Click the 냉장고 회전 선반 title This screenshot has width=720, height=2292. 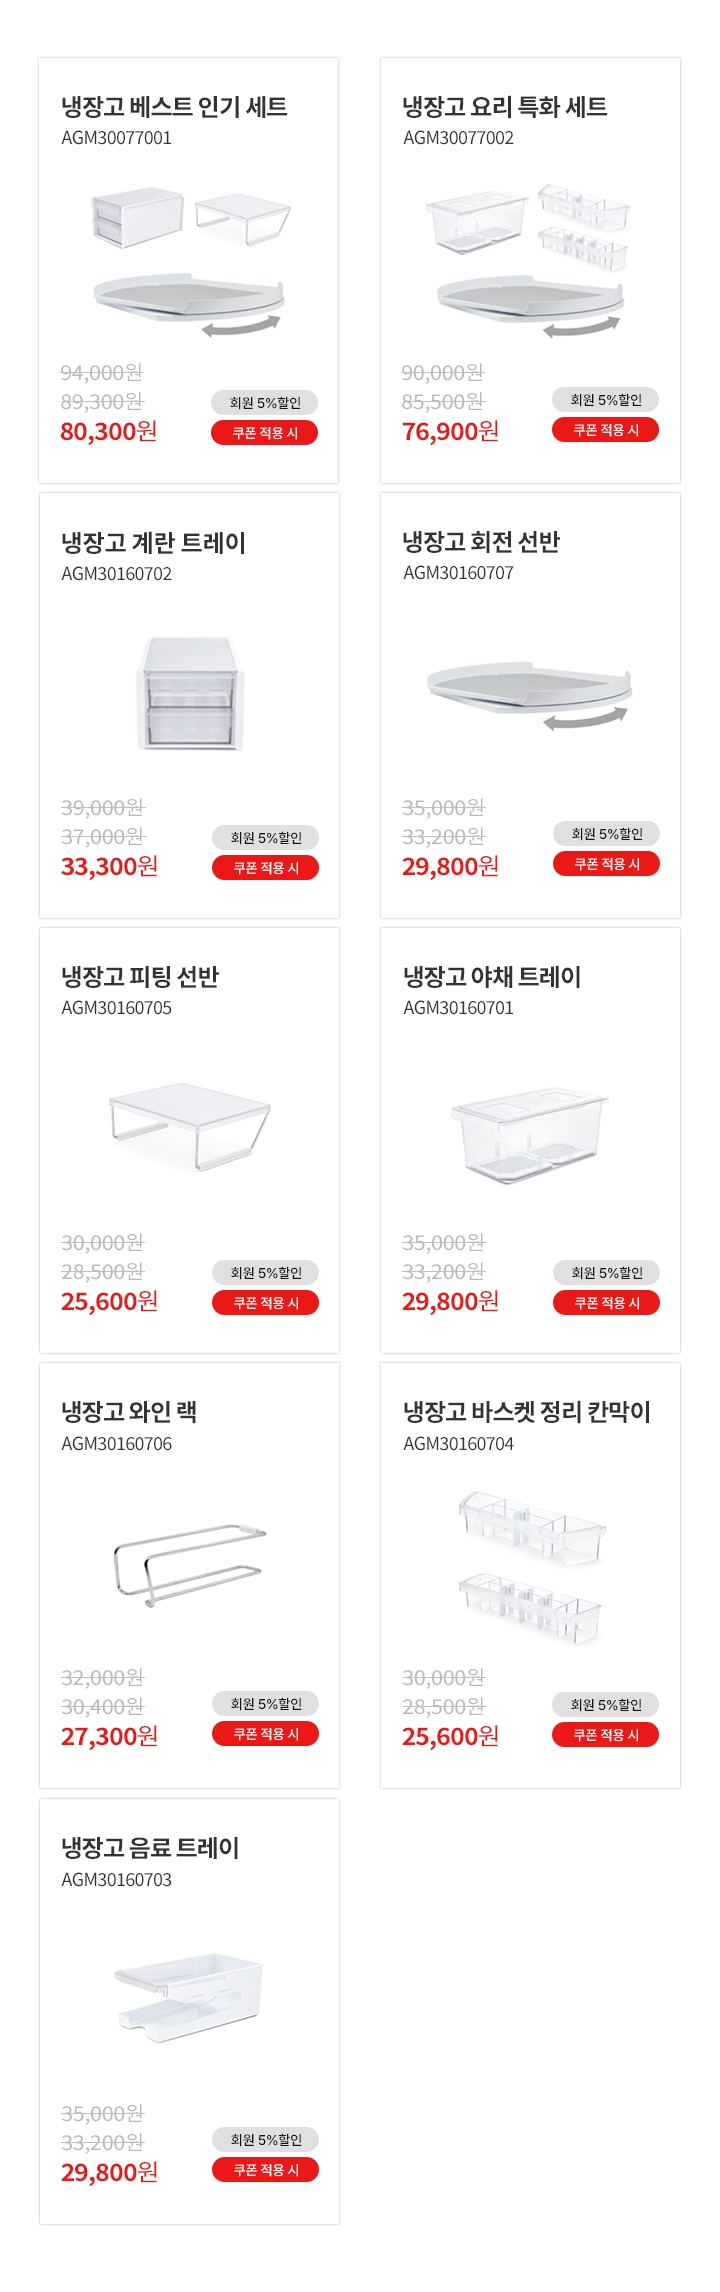tap(481, 542)
